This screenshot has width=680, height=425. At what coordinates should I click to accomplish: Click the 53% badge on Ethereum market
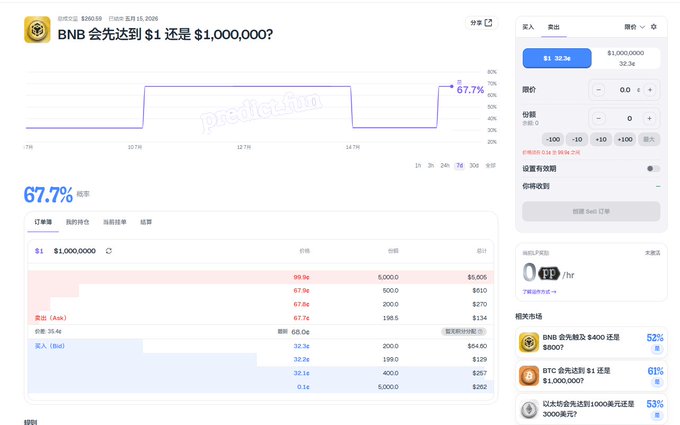pos(655,404)
